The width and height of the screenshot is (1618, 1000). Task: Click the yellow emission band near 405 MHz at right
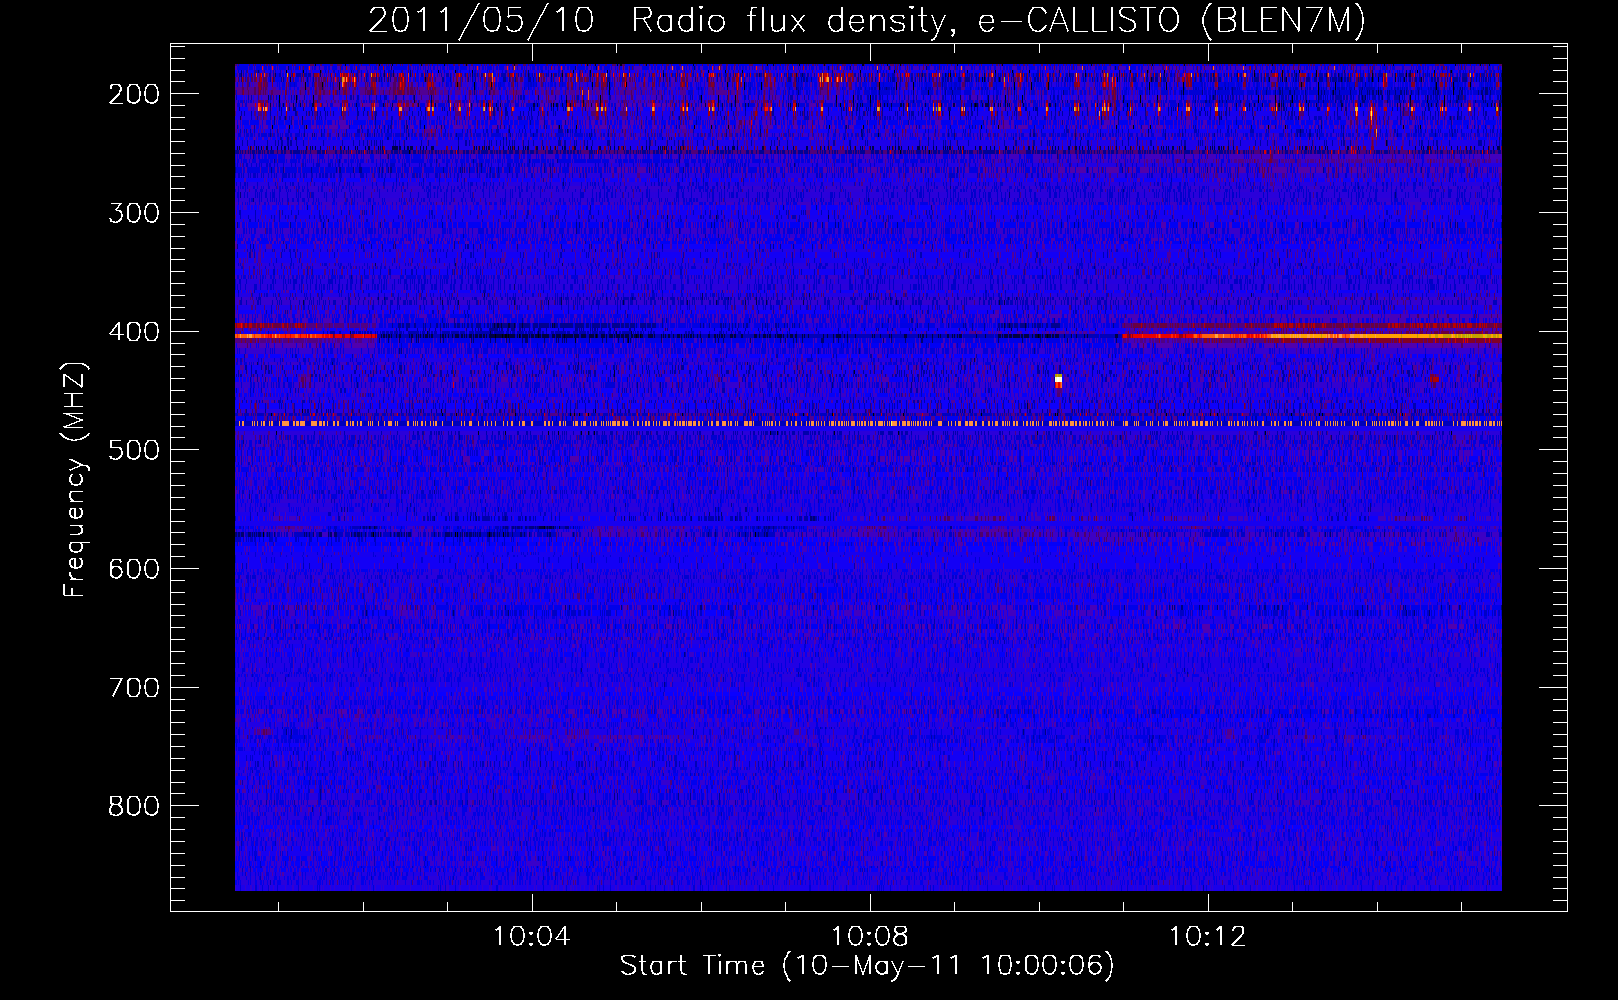click(1312, 336)
